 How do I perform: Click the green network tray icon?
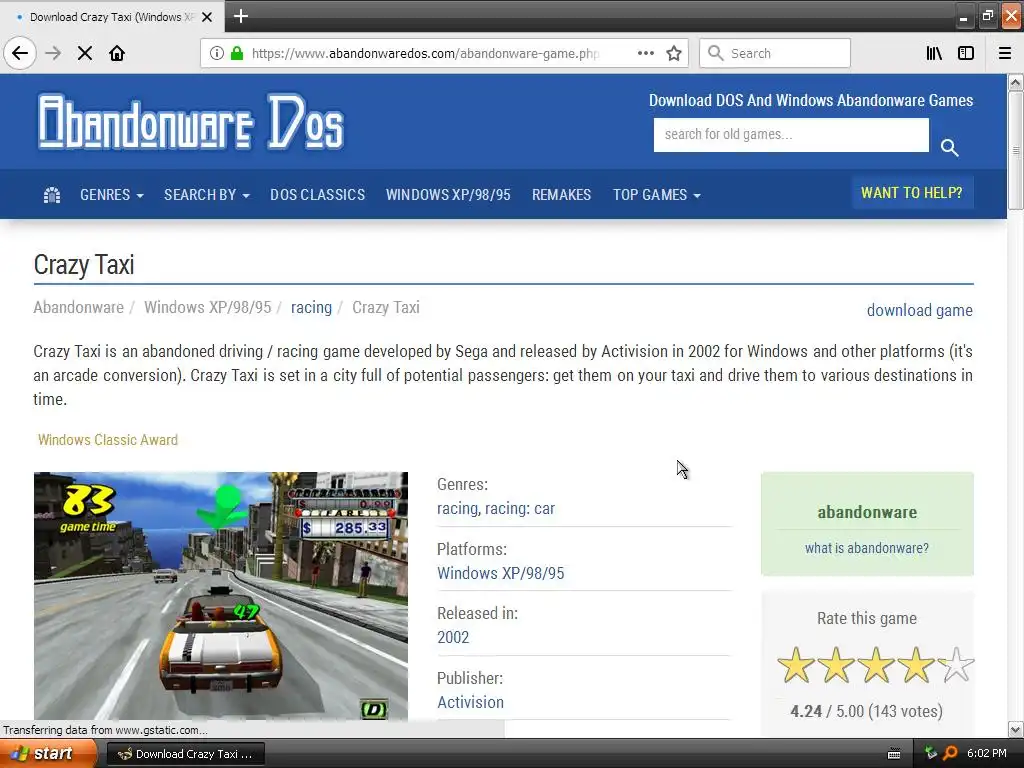[x=931, y=753]
